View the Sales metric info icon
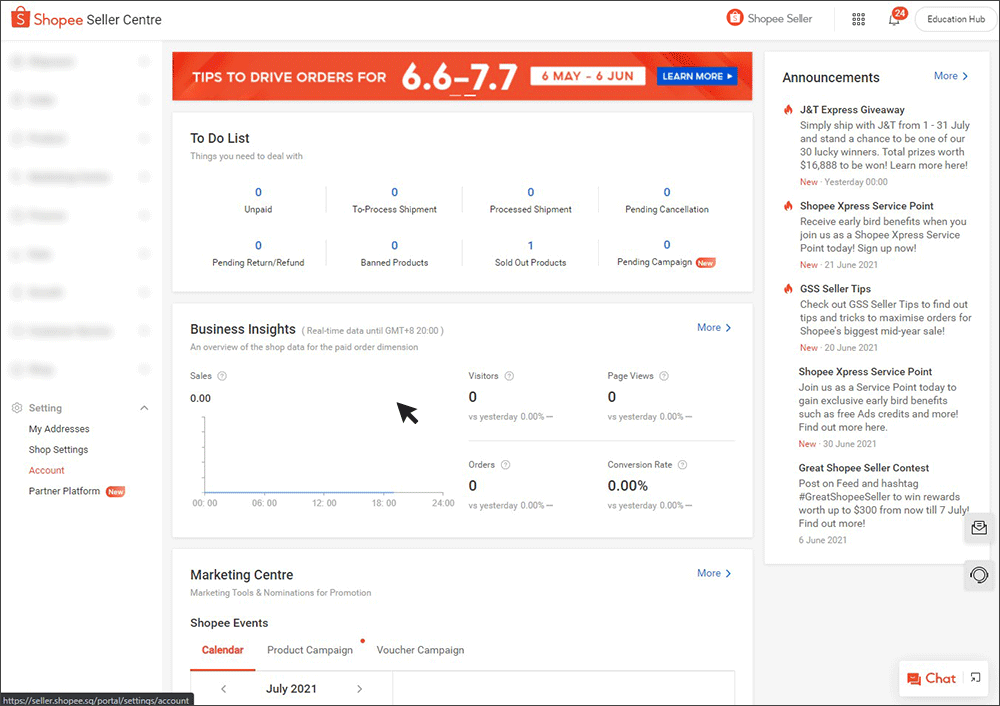Viewport: 1000px width, 706px height. 223,375
